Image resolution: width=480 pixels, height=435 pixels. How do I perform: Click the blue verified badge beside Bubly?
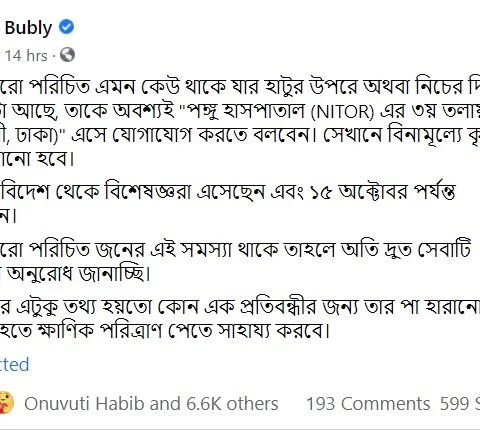pyautogui.click(x=67, y=27)
